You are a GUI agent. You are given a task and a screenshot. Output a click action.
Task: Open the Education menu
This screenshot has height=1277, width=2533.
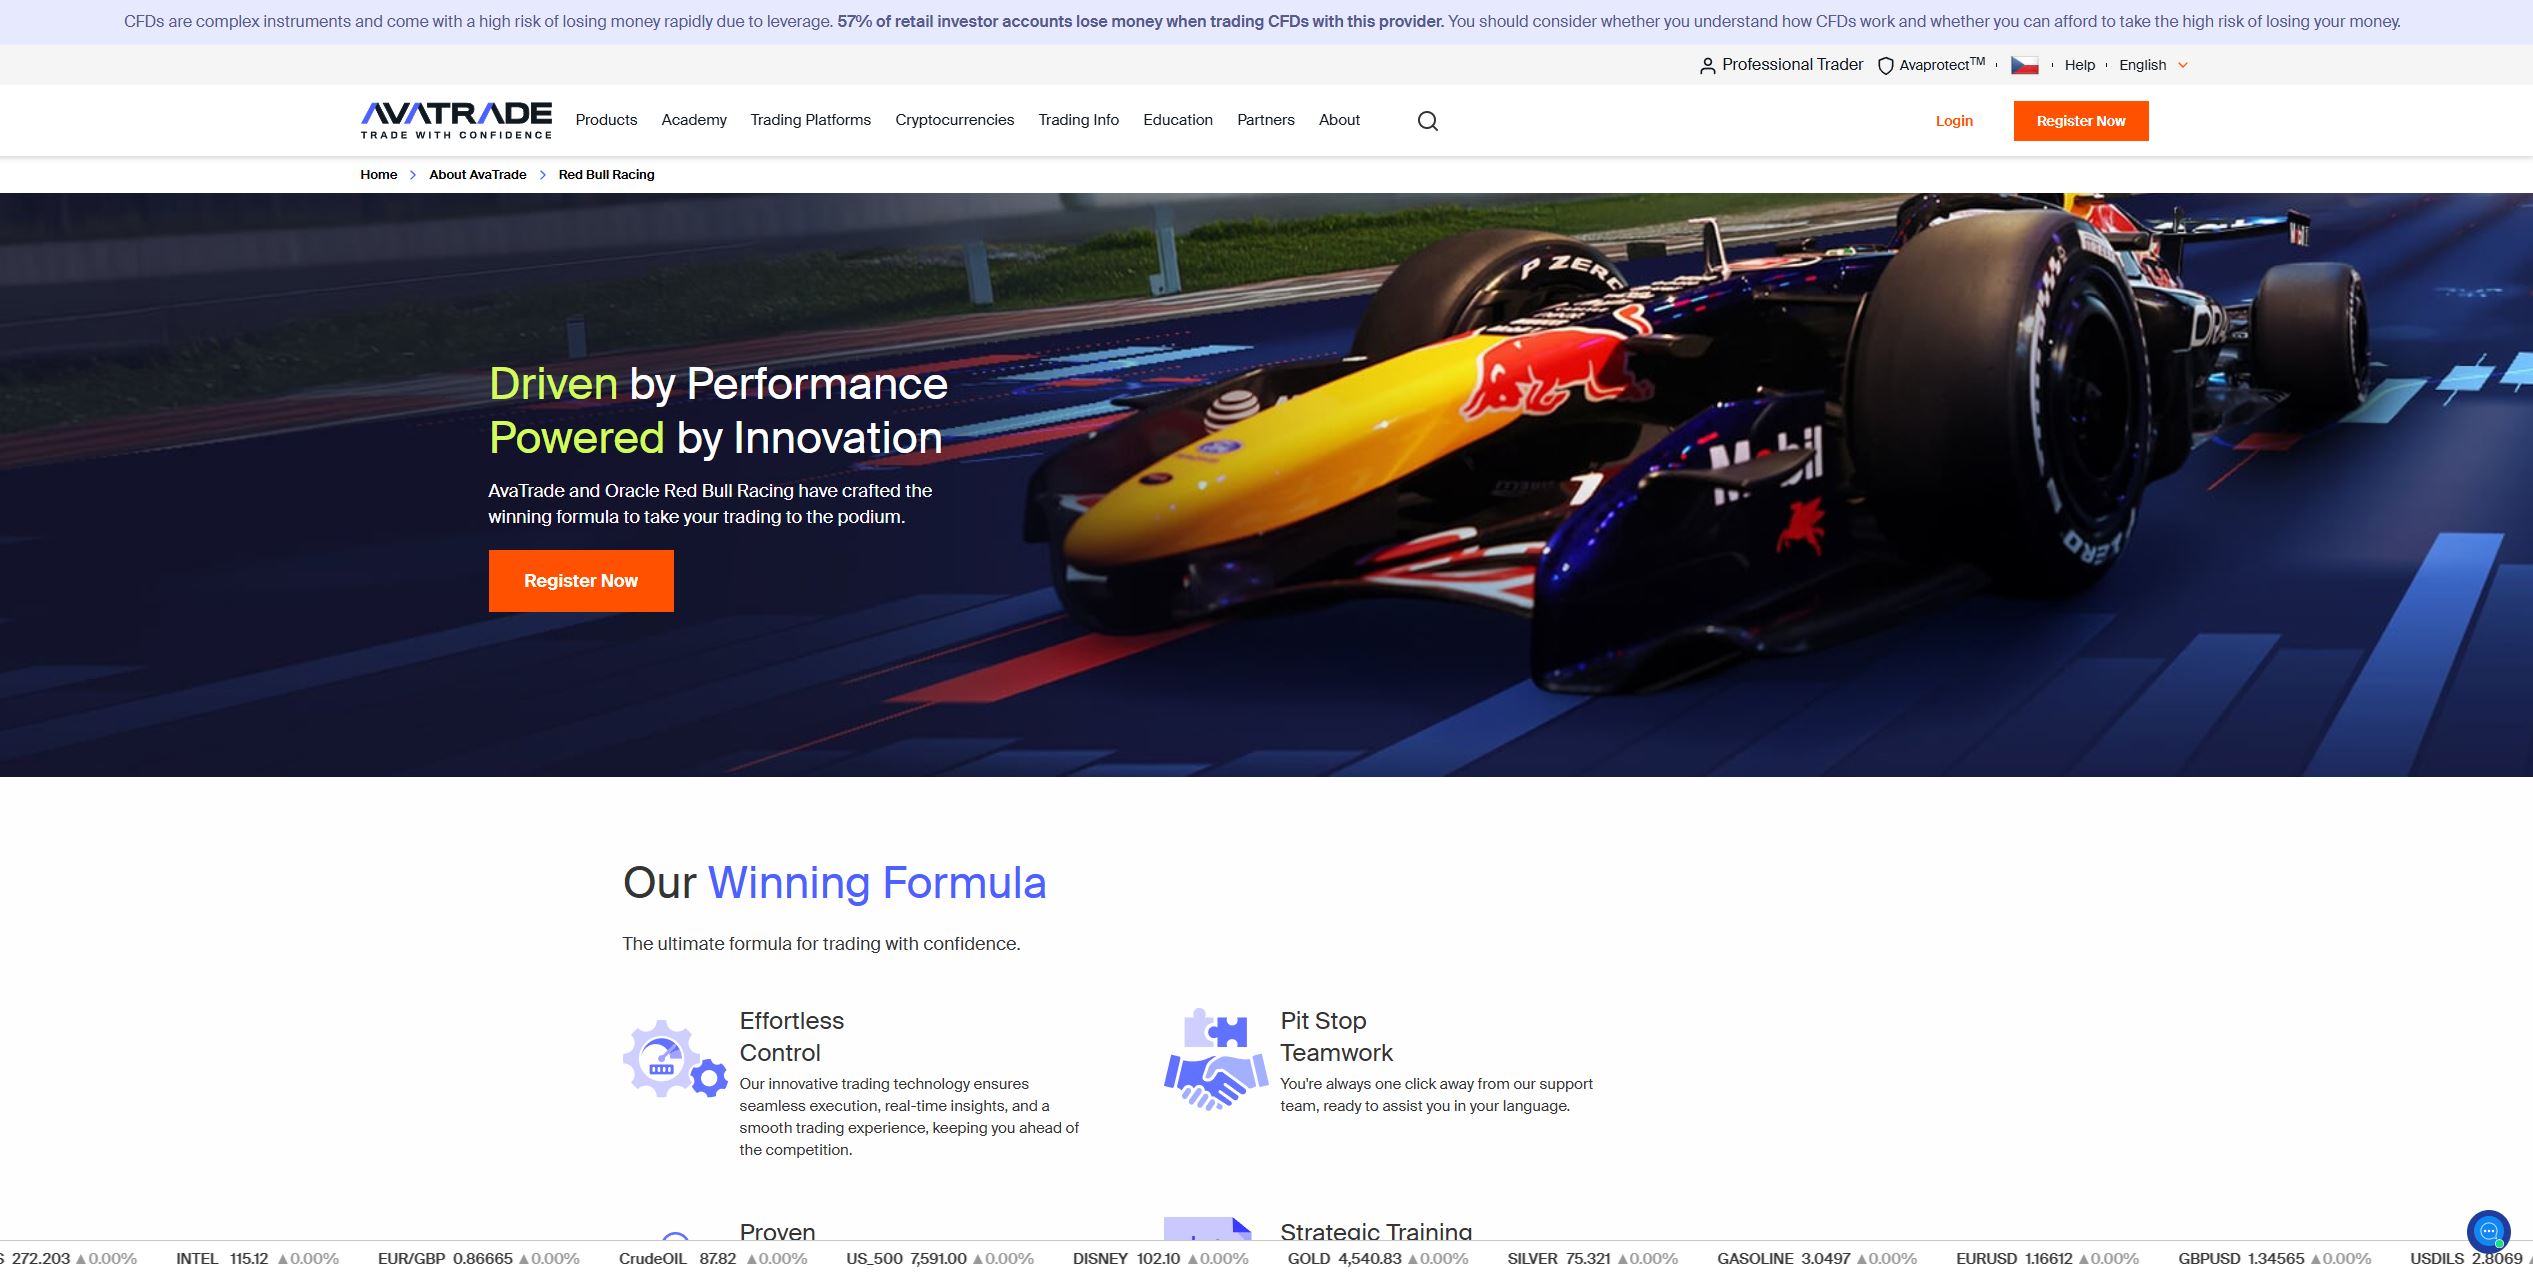coord(1178,120)
